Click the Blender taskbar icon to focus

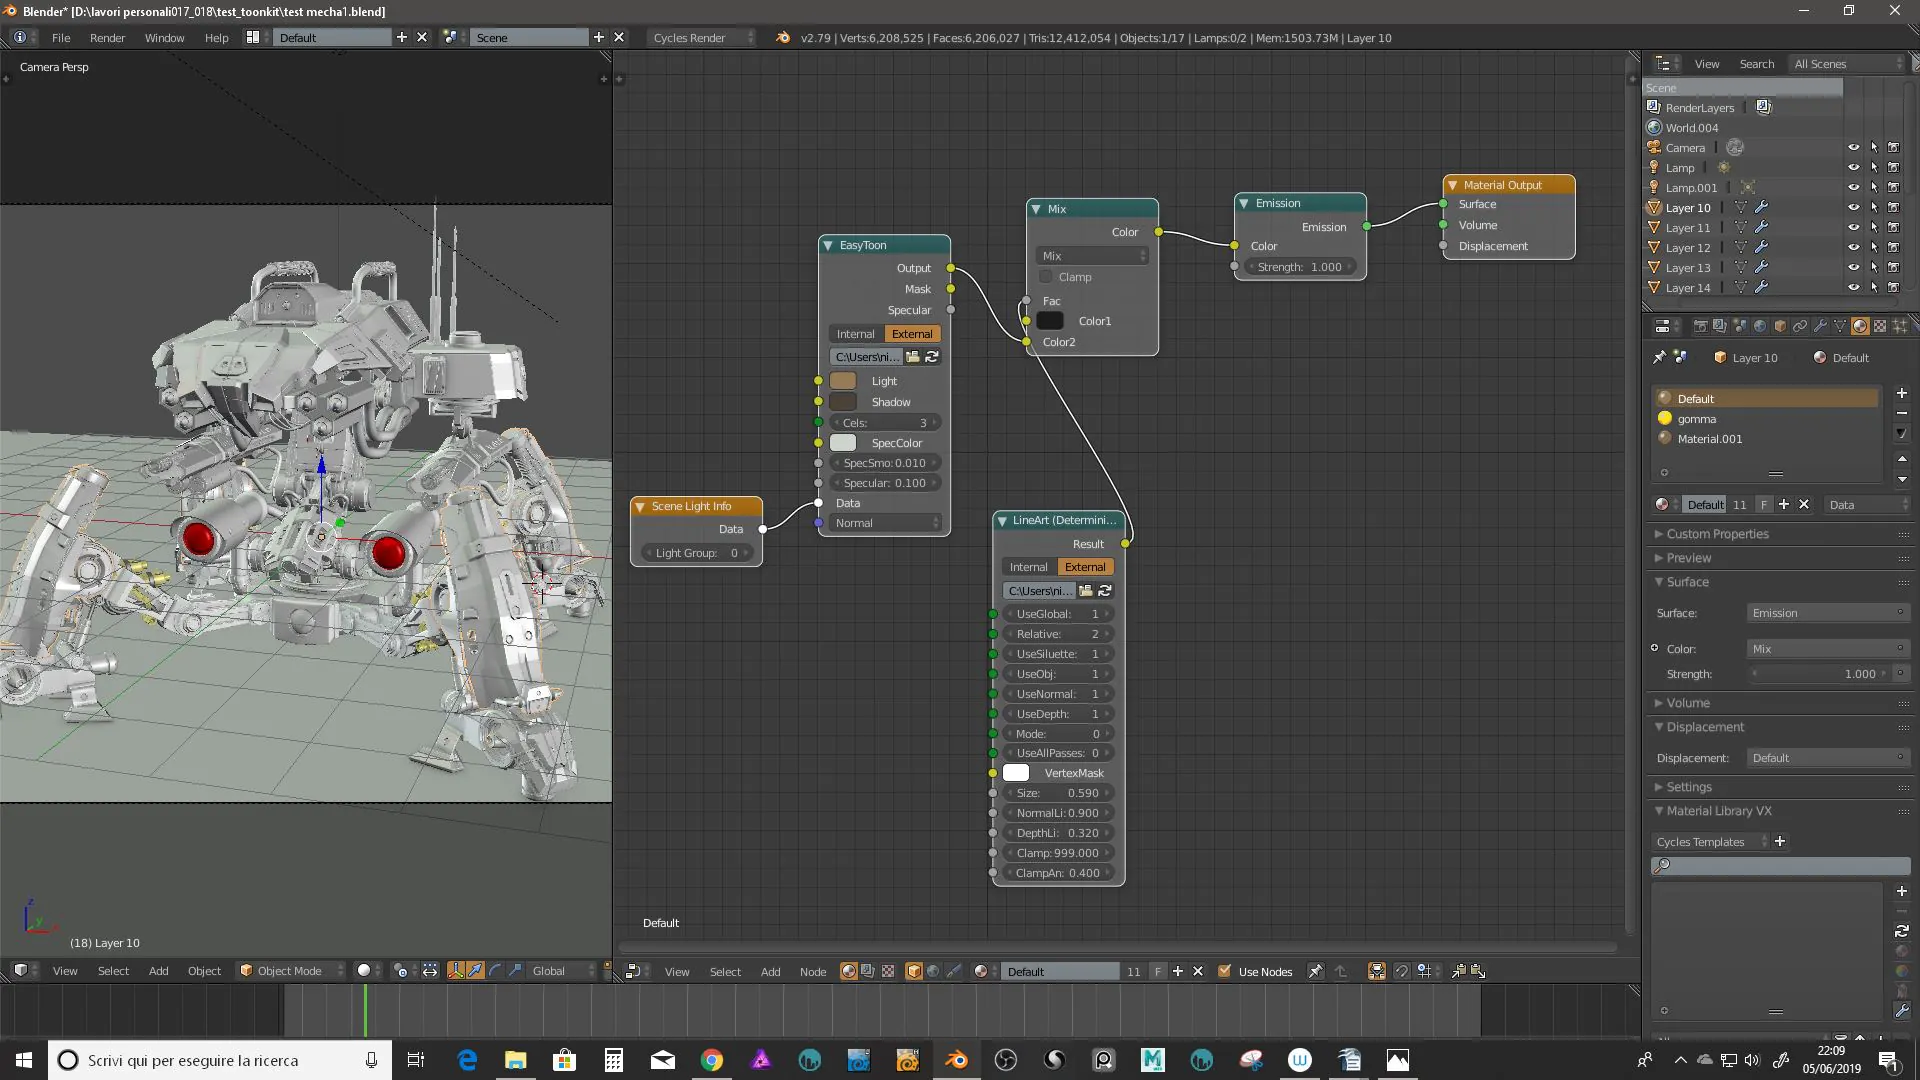956,1059
